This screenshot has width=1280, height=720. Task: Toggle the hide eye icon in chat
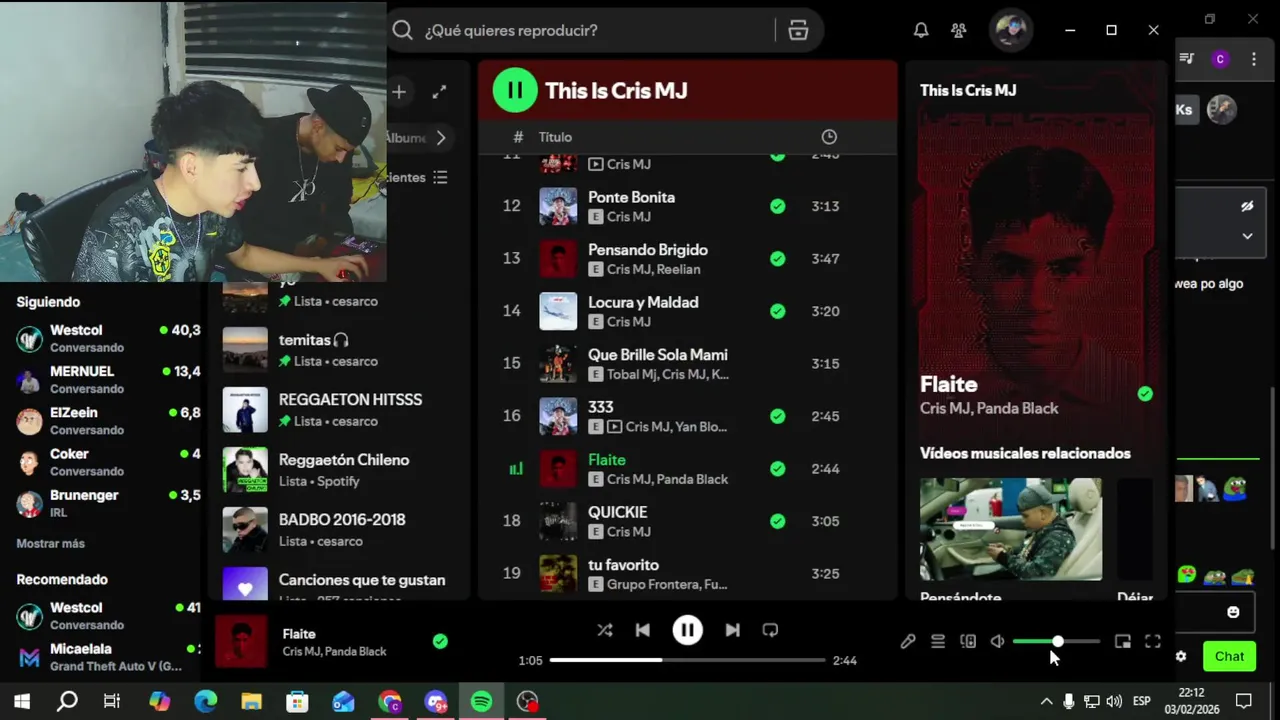[1247, 207]
